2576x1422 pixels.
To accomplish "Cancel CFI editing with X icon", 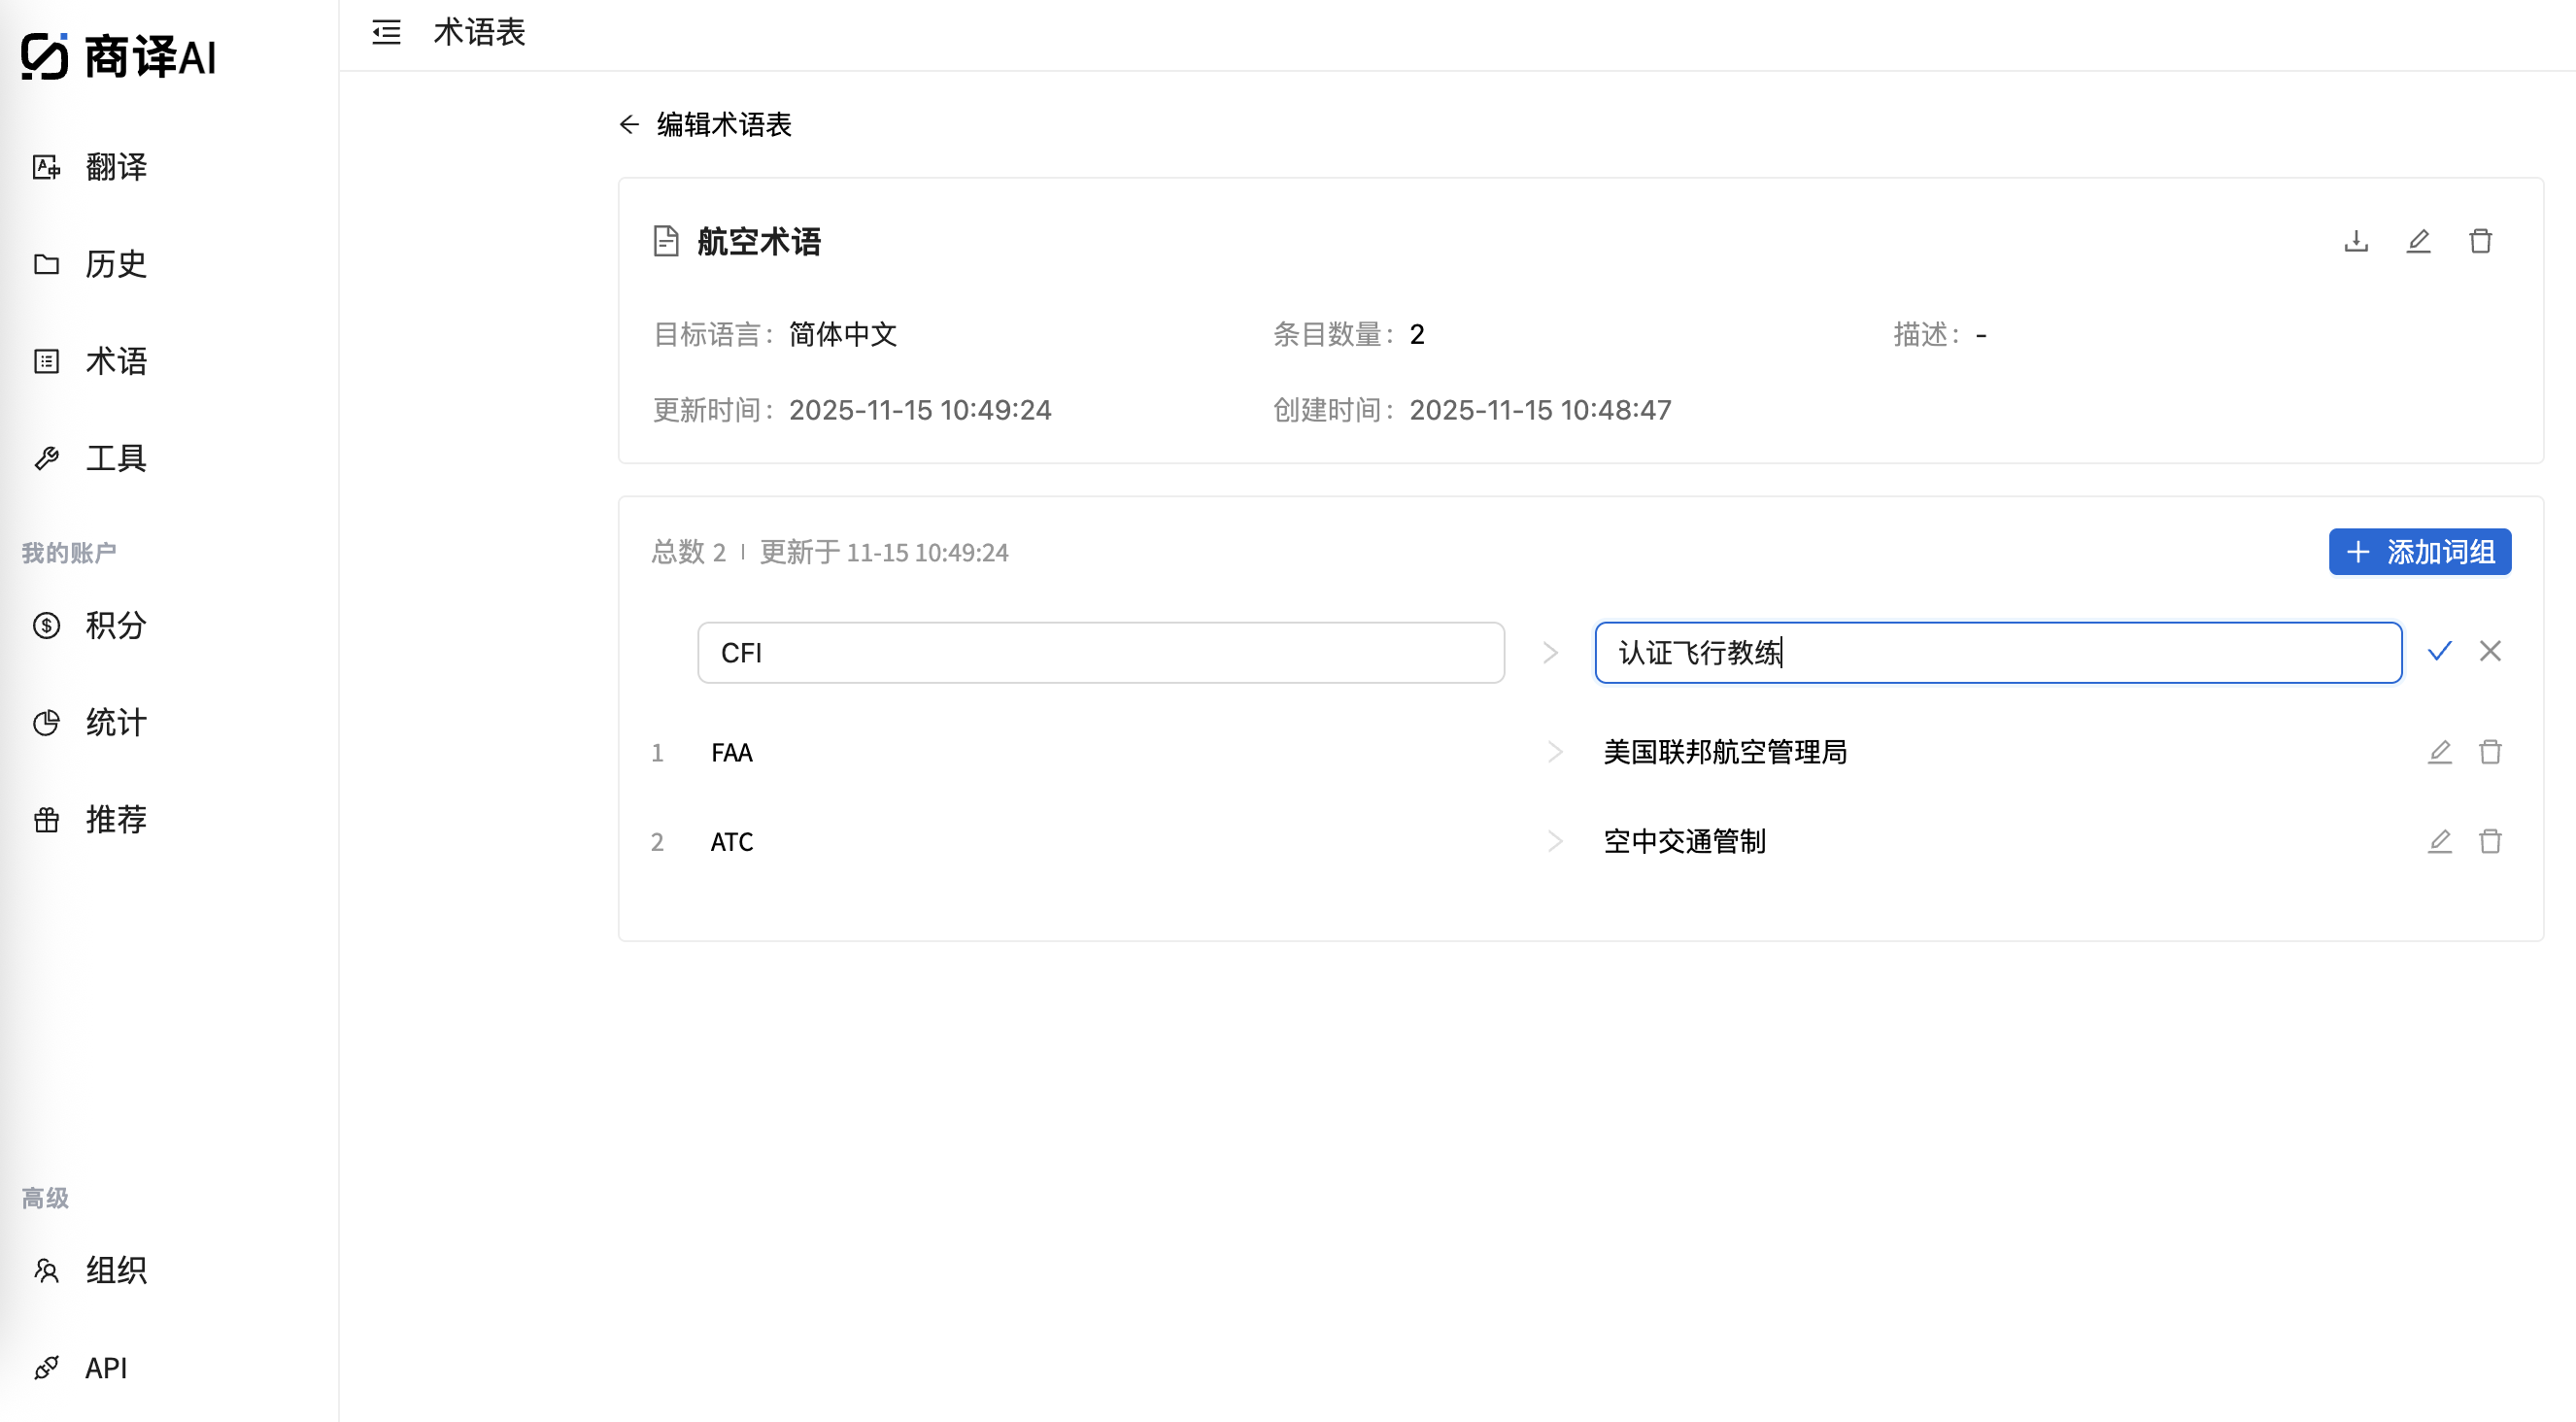I will point(2491,651).
